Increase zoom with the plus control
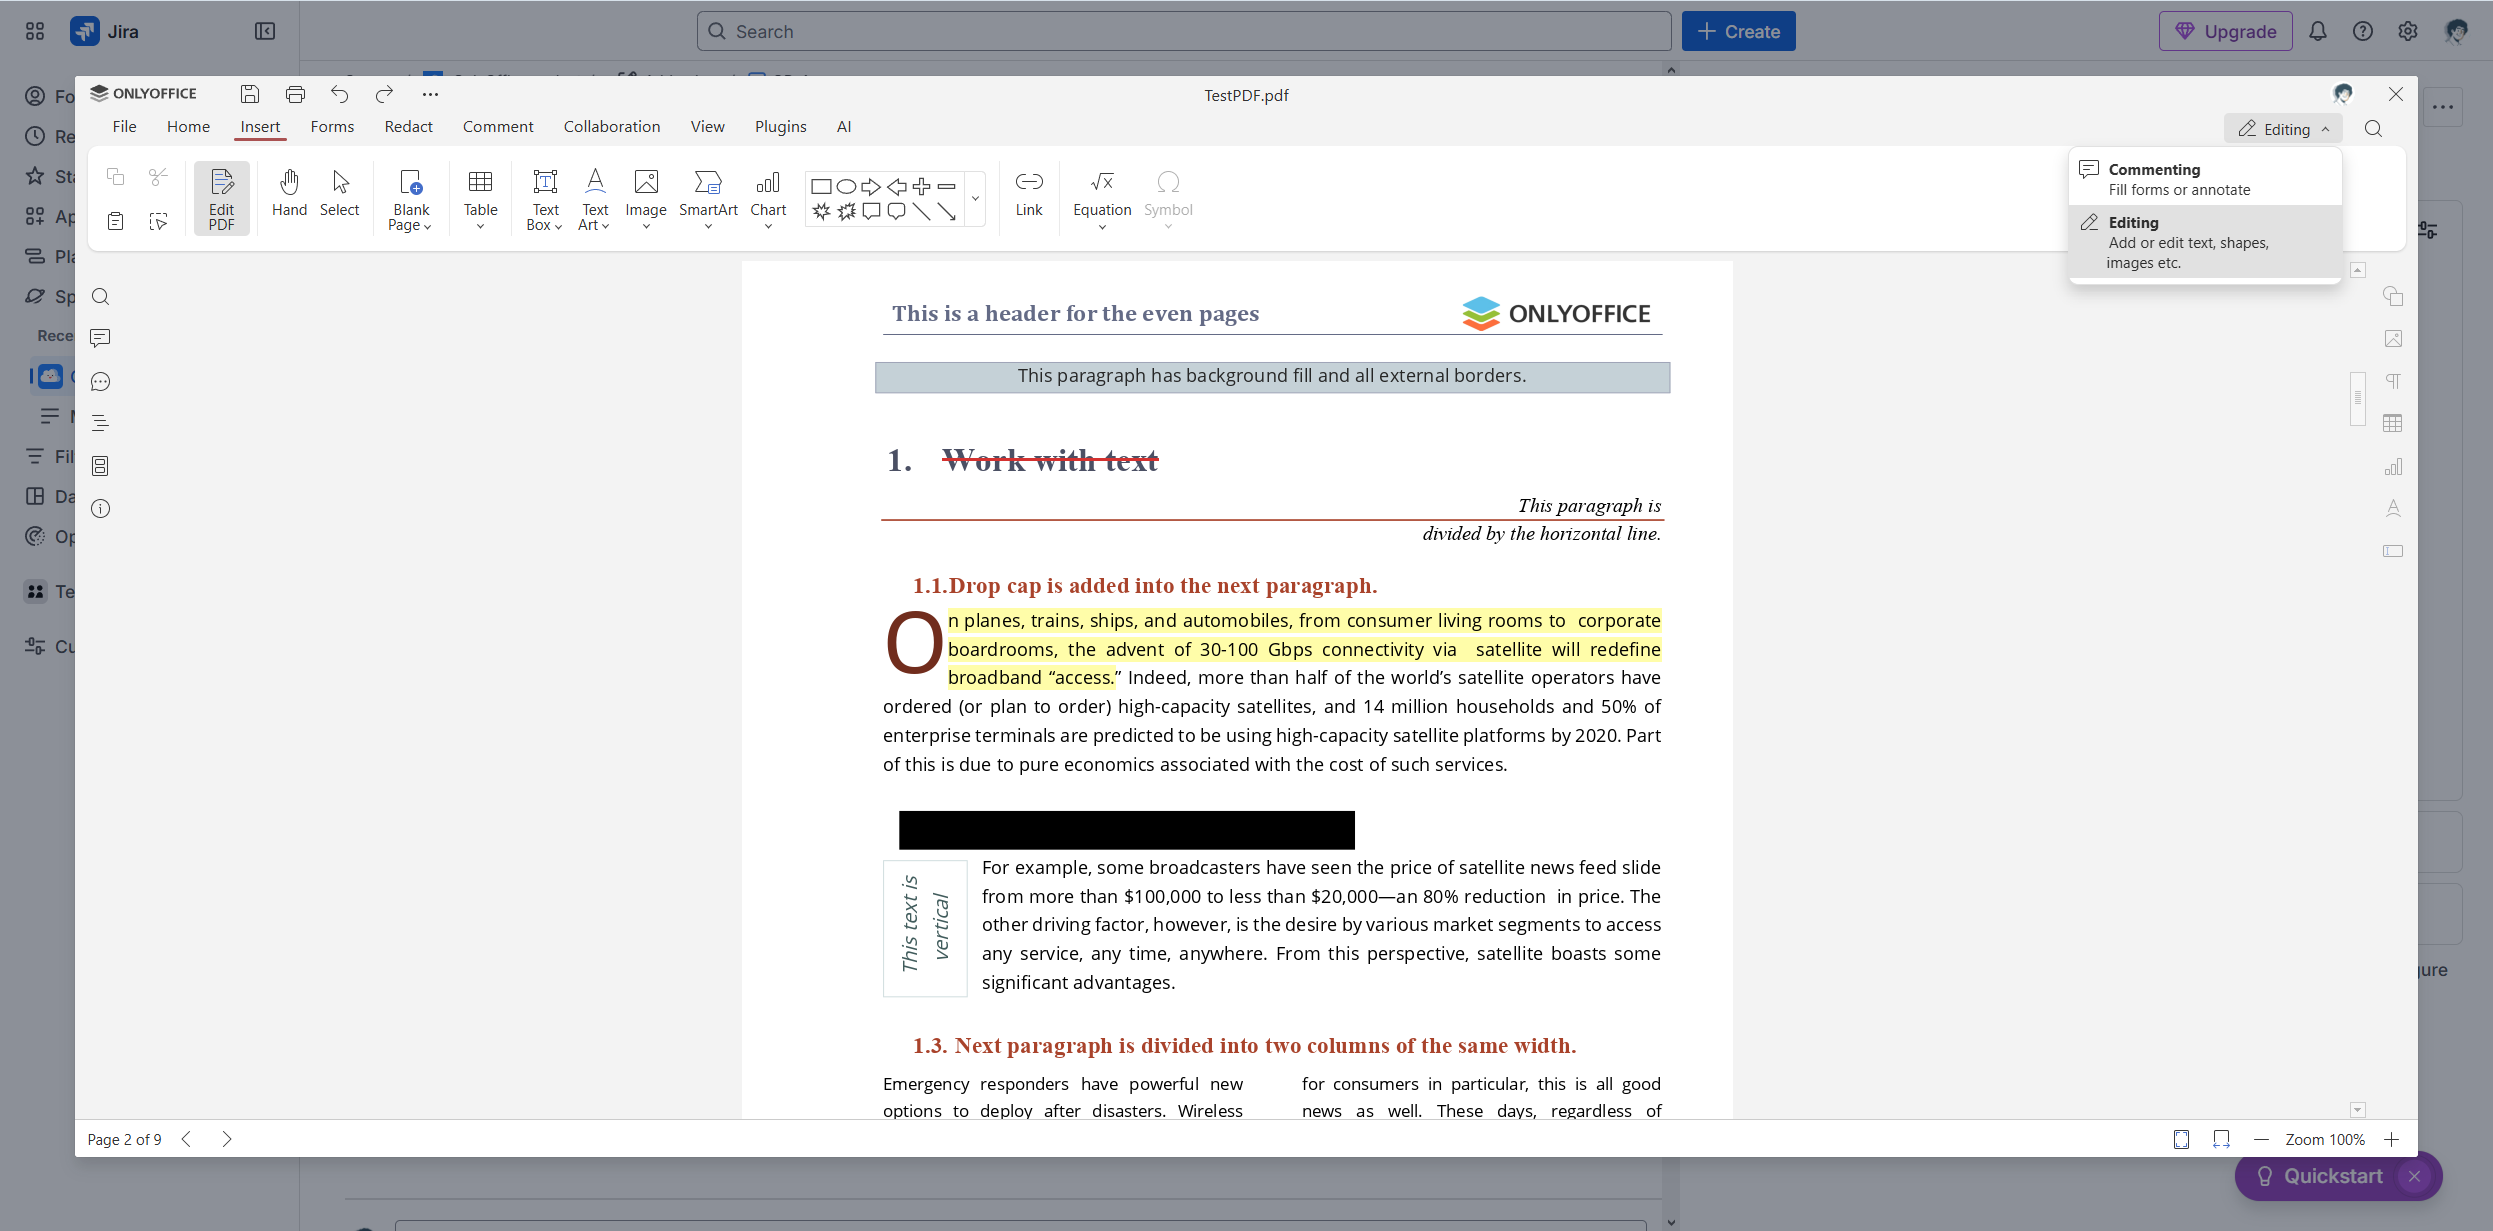The width and height of the screenshot is (2493, 1231). 2391,1139
